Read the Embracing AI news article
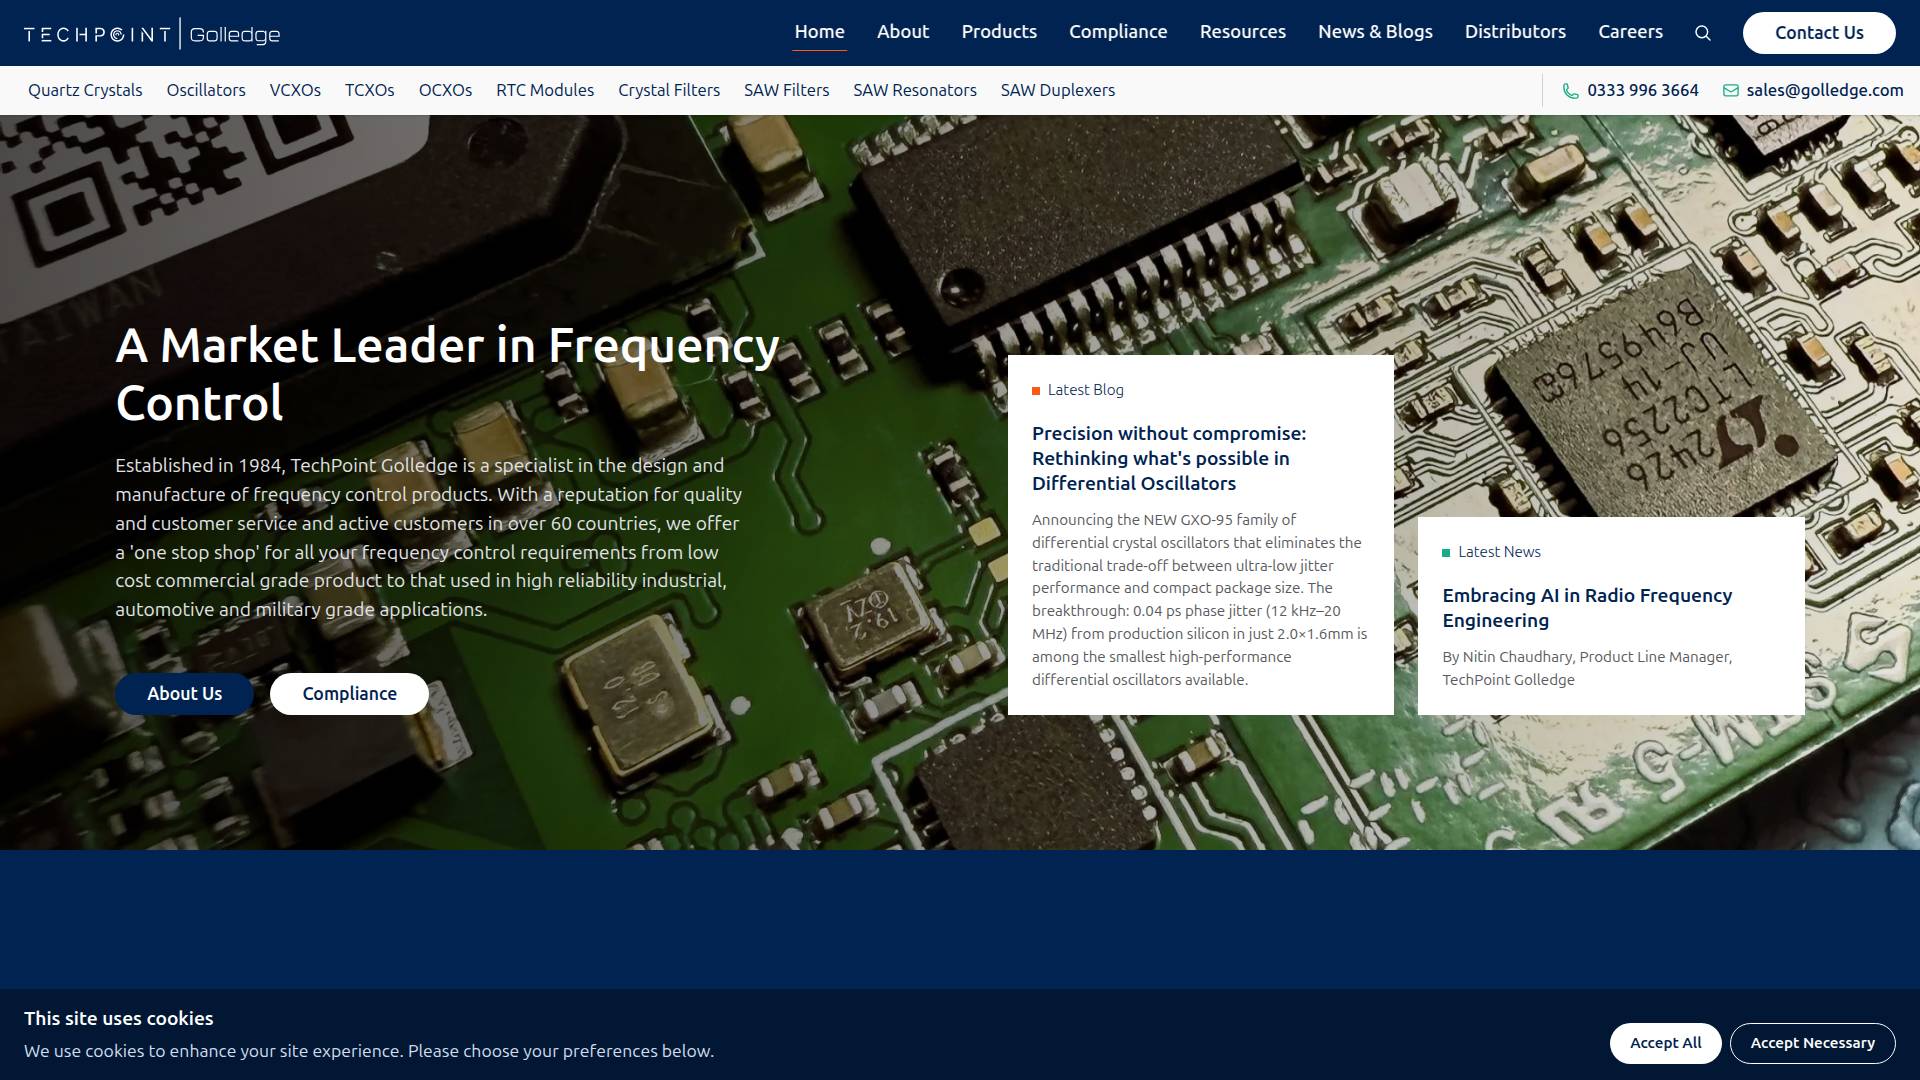Image resolution: width=1920 pixels, height=1080 pixels. point(1587,607)
